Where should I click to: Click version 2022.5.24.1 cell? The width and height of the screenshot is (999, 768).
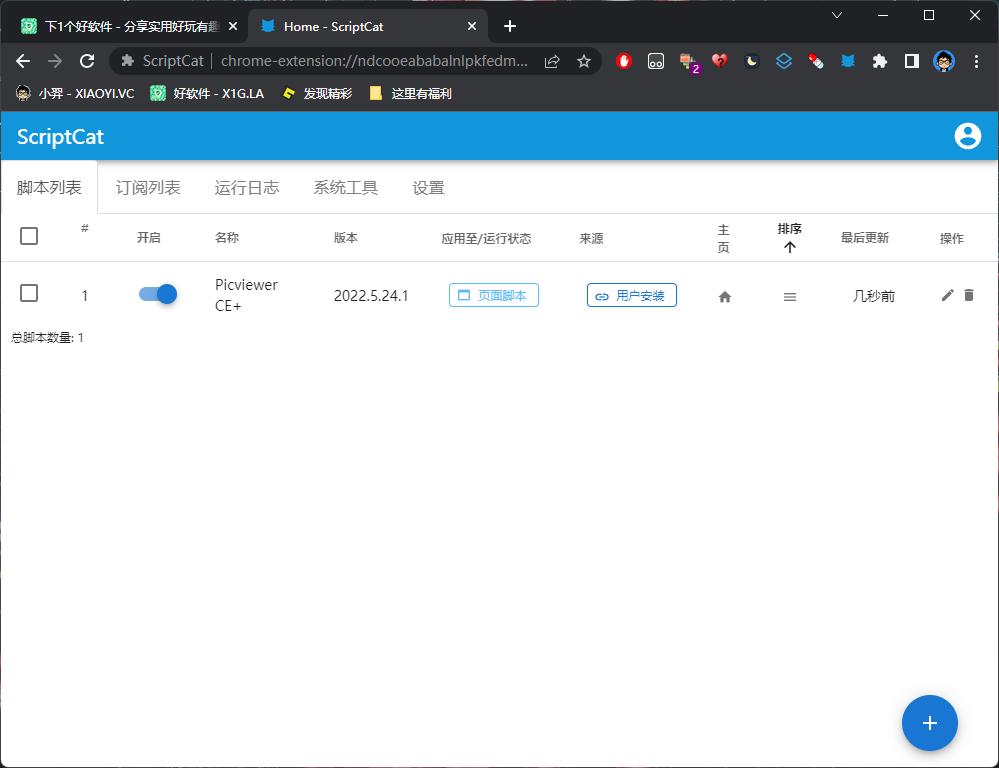[371, 296]
